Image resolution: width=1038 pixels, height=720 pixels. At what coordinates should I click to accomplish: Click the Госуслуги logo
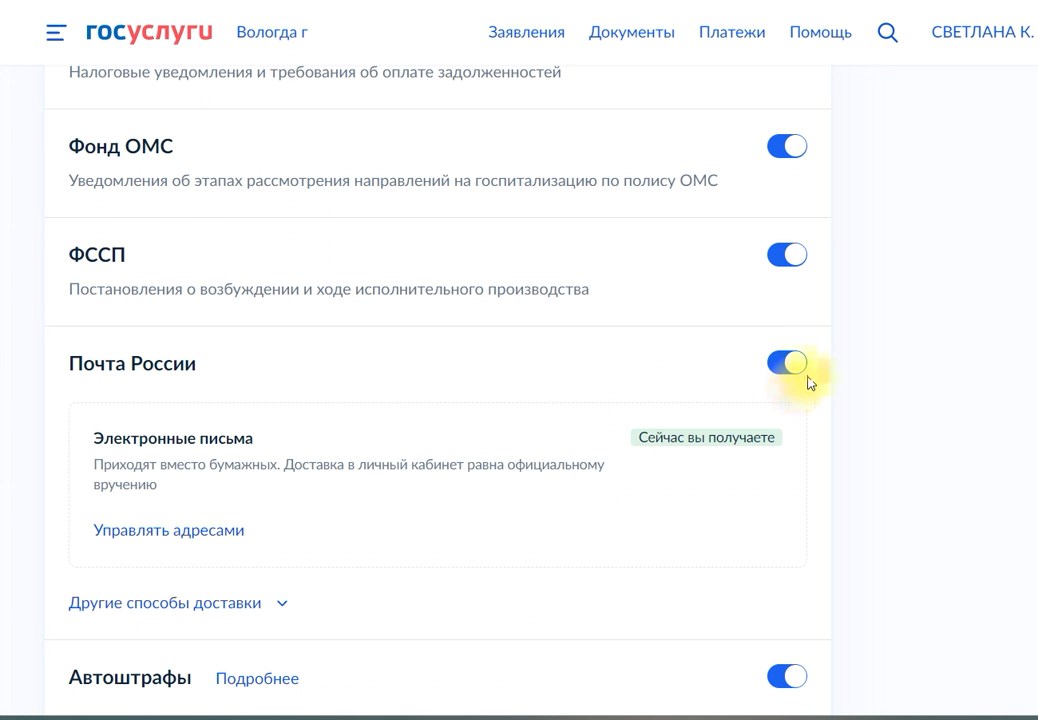(x=149, y=32)
